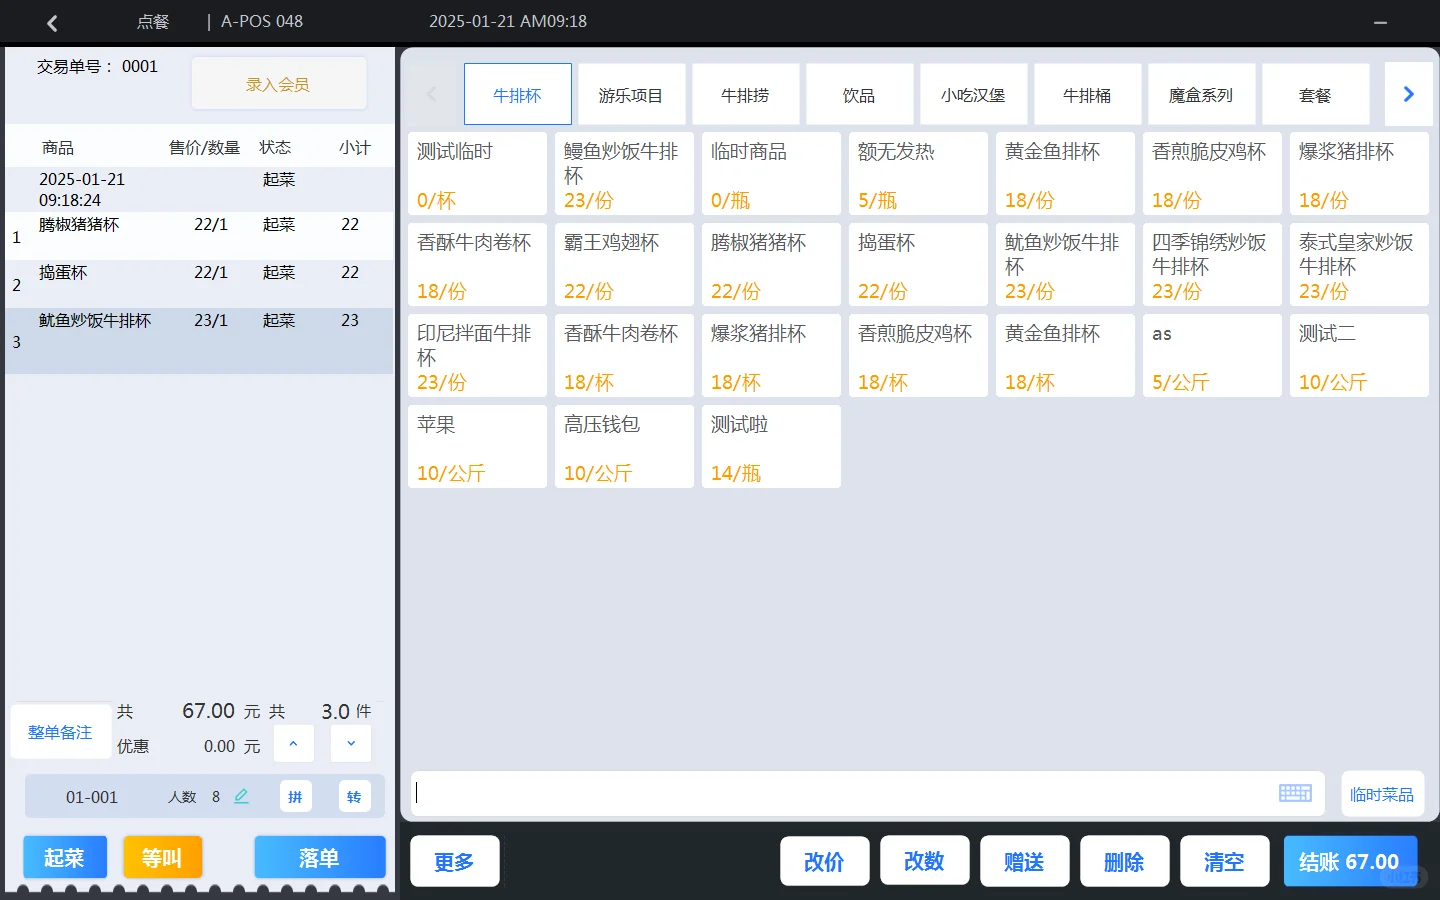Switch to the 饮品 category tab

pos(859,93)
